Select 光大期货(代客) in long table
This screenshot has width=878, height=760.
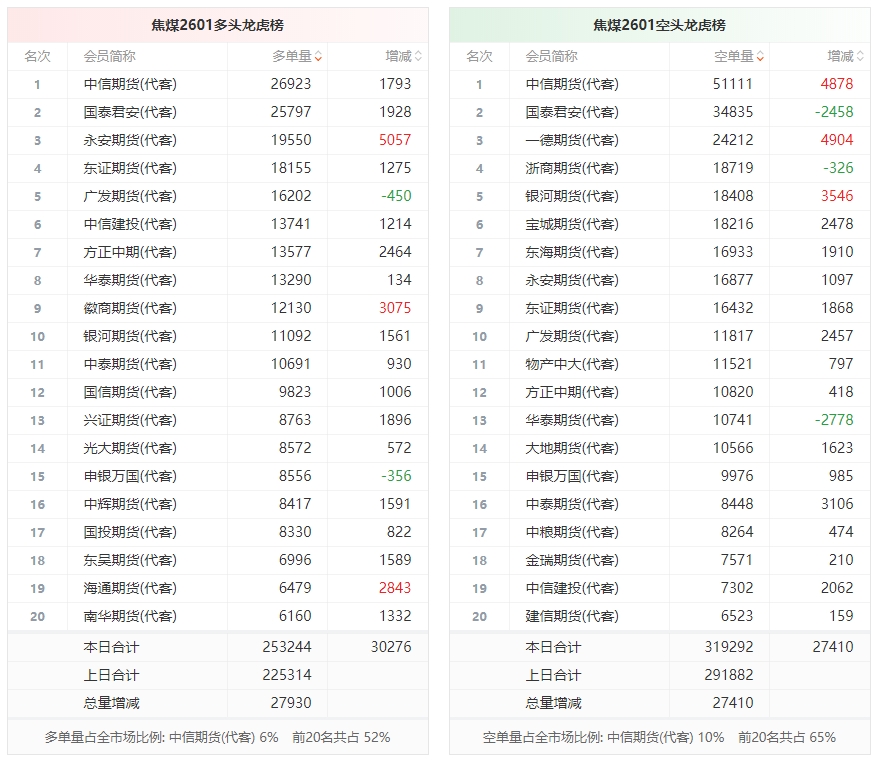(130, 448)
